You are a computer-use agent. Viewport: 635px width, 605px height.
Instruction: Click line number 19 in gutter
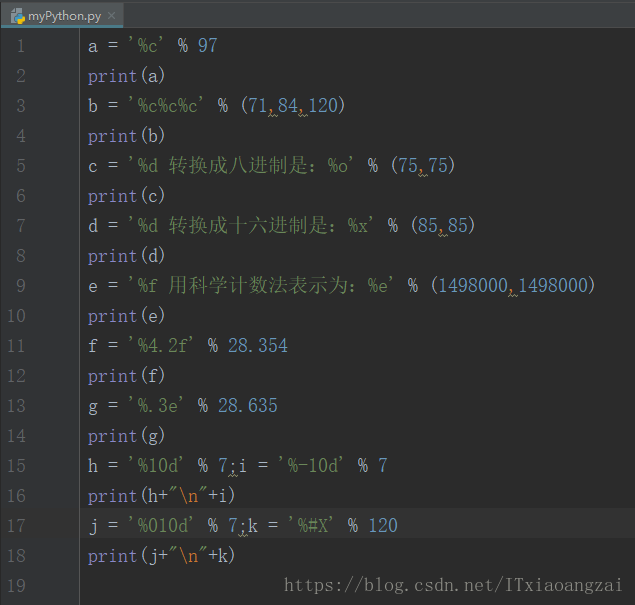point(16,585)
